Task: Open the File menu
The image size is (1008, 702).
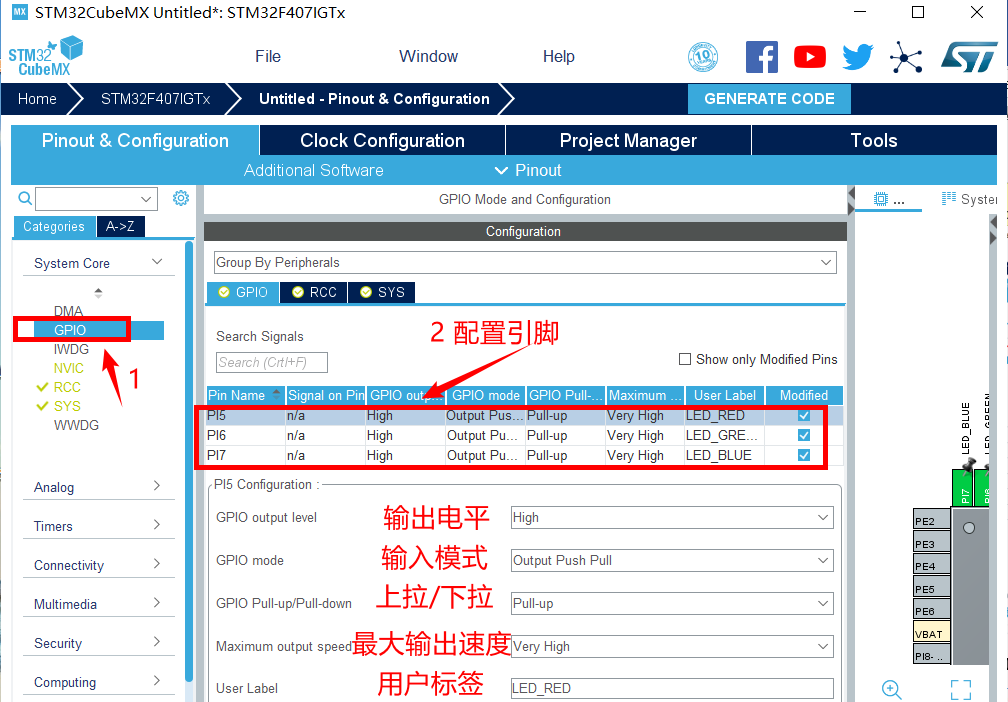Action: (268, 56)
